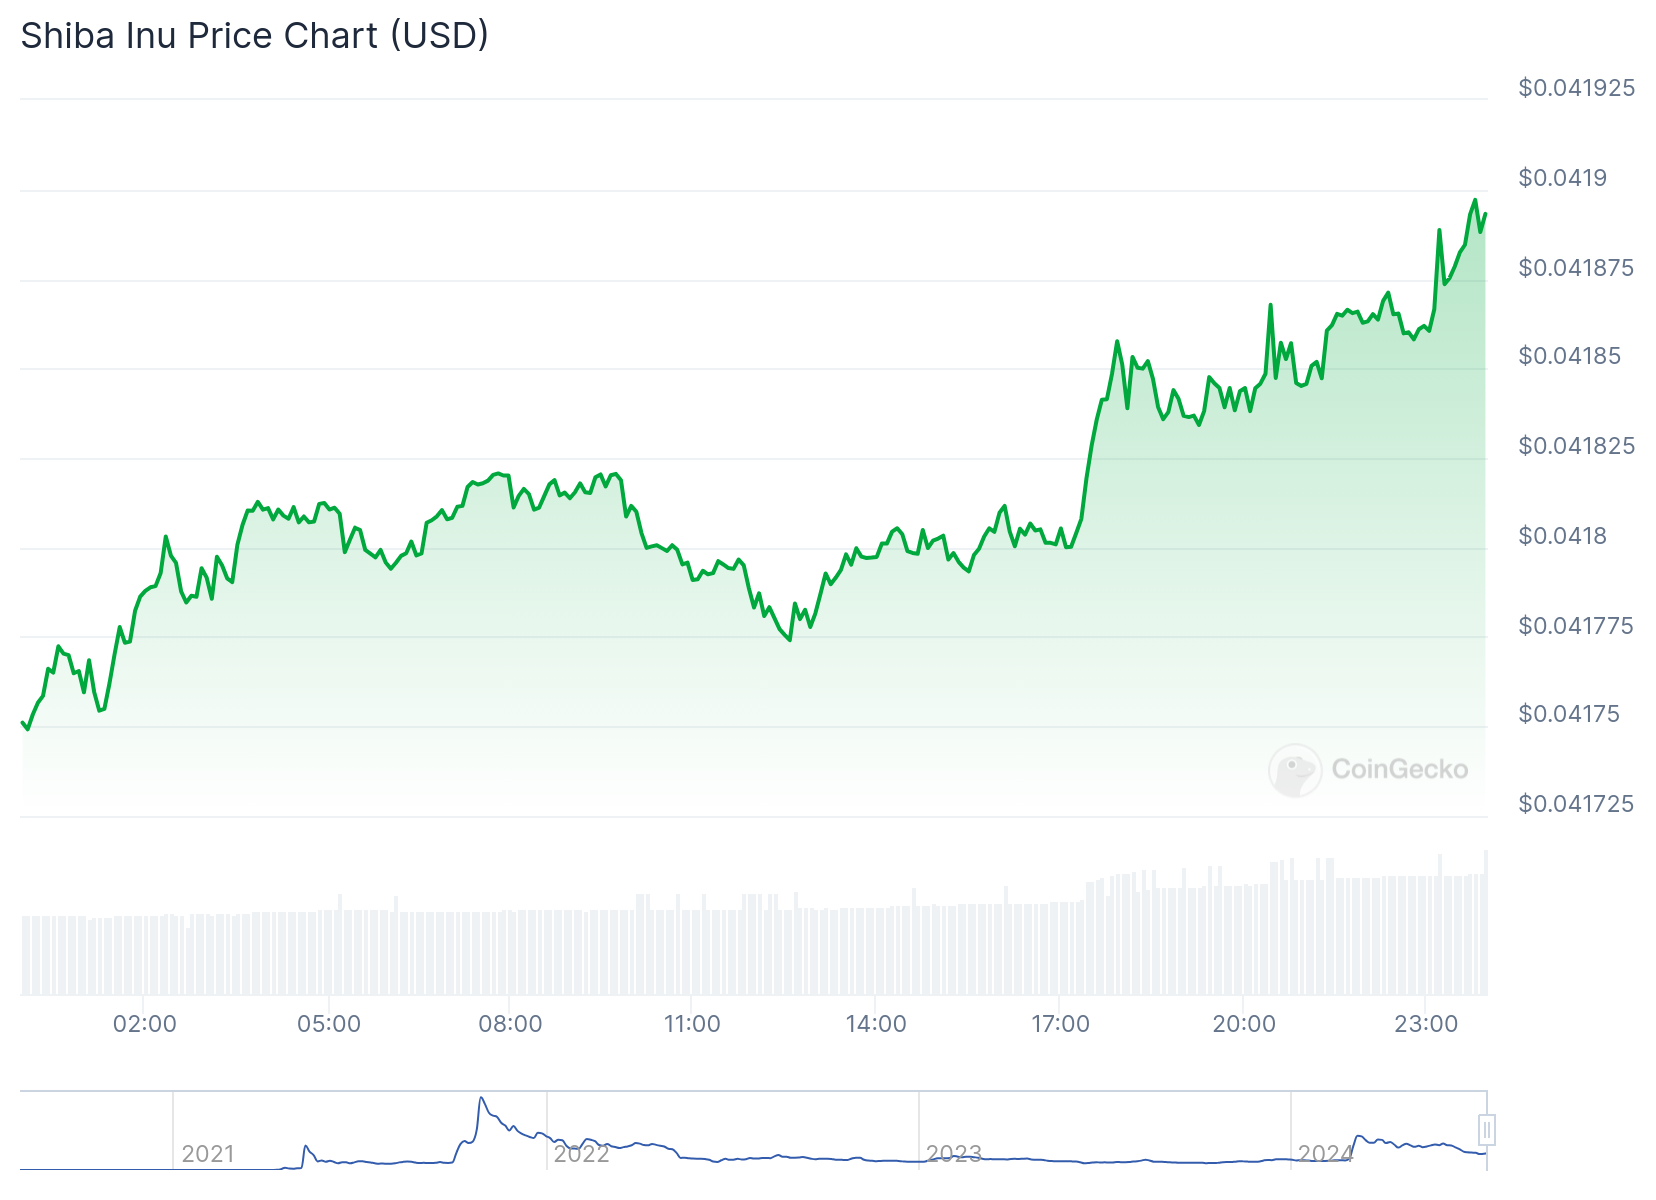Click the 20:00 time axis label
The width and height of the screenshot is (1656, 1200).
point(1244,1024)
